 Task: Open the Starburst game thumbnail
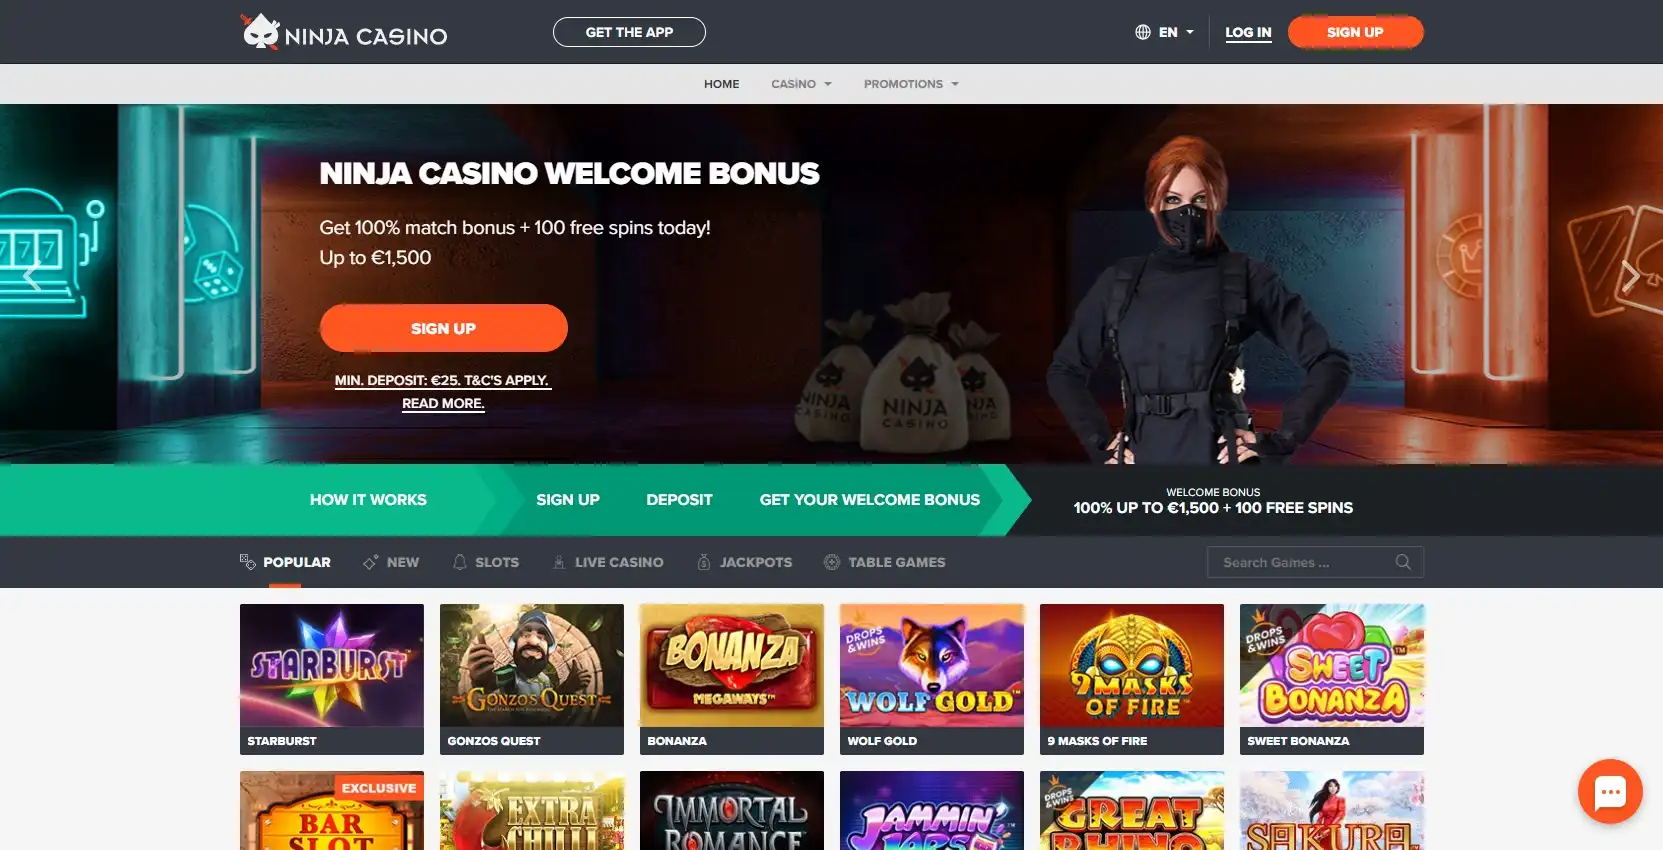pyautogui.click(x=332, y=679)
